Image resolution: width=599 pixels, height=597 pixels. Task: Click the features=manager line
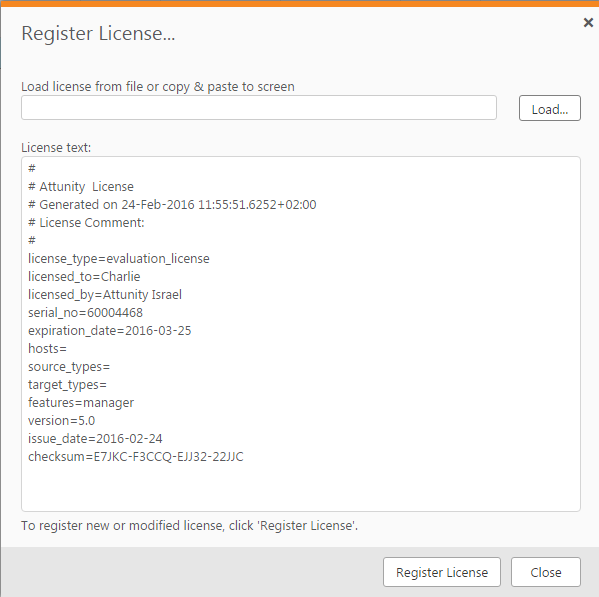pyautogui.click(x=81, y=403)
